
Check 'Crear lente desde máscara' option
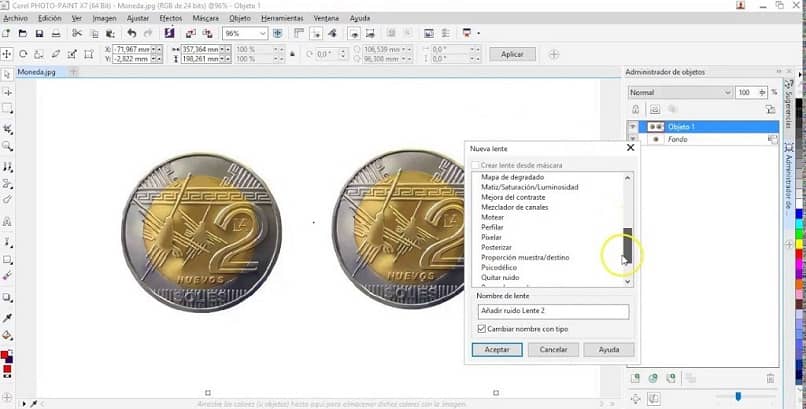(x=476, y=165)
